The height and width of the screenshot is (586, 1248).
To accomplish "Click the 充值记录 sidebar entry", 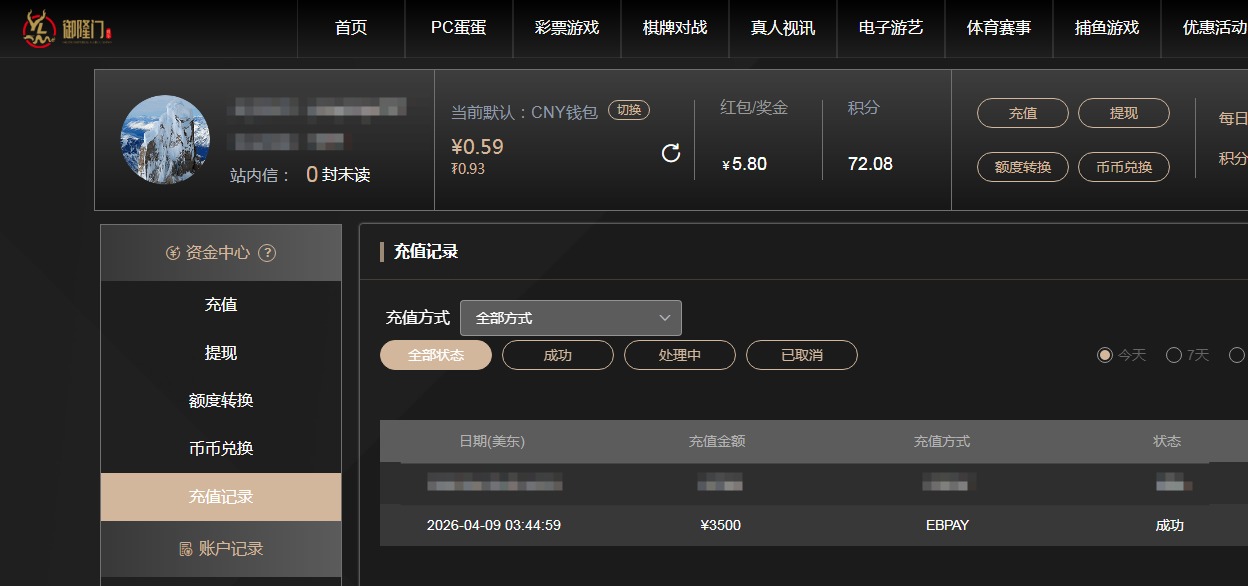I will coord(220,497).
